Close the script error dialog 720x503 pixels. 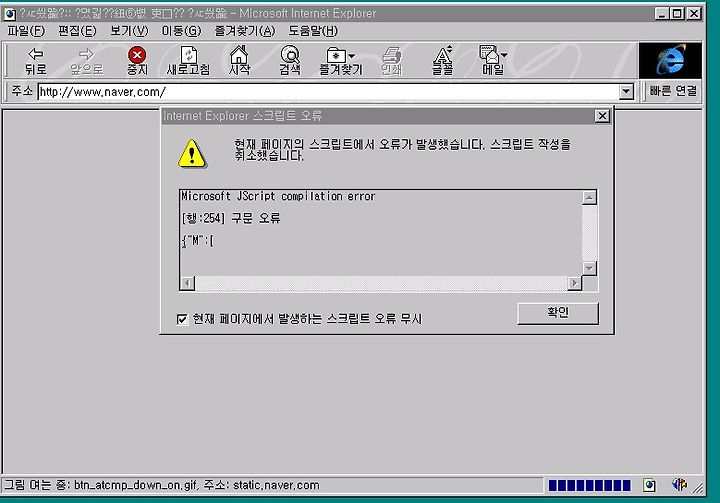[x=602, y=116]
